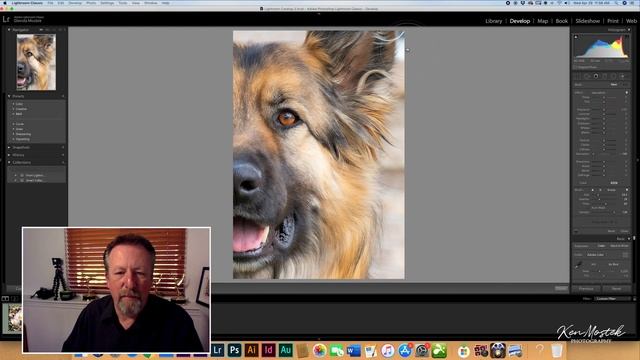Expand the History panel
The width and height of the screenshot is (640, 360).
(9, 155)
